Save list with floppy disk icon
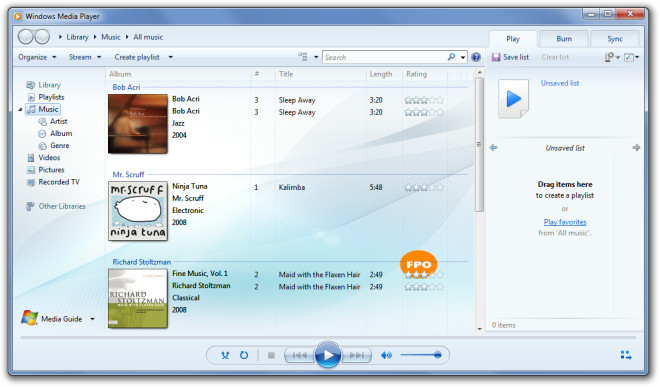This screenshot has width=660, height=387. pos(496,57)
